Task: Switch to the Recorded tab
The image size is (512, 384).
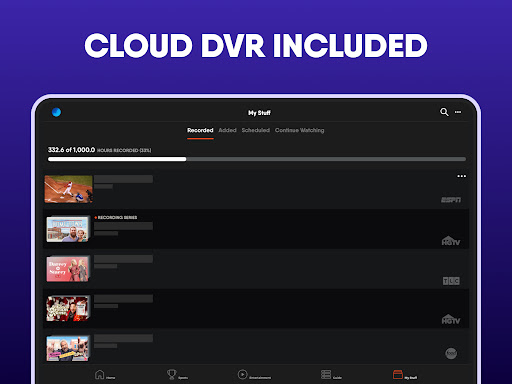Action: [x=200, y=130]
